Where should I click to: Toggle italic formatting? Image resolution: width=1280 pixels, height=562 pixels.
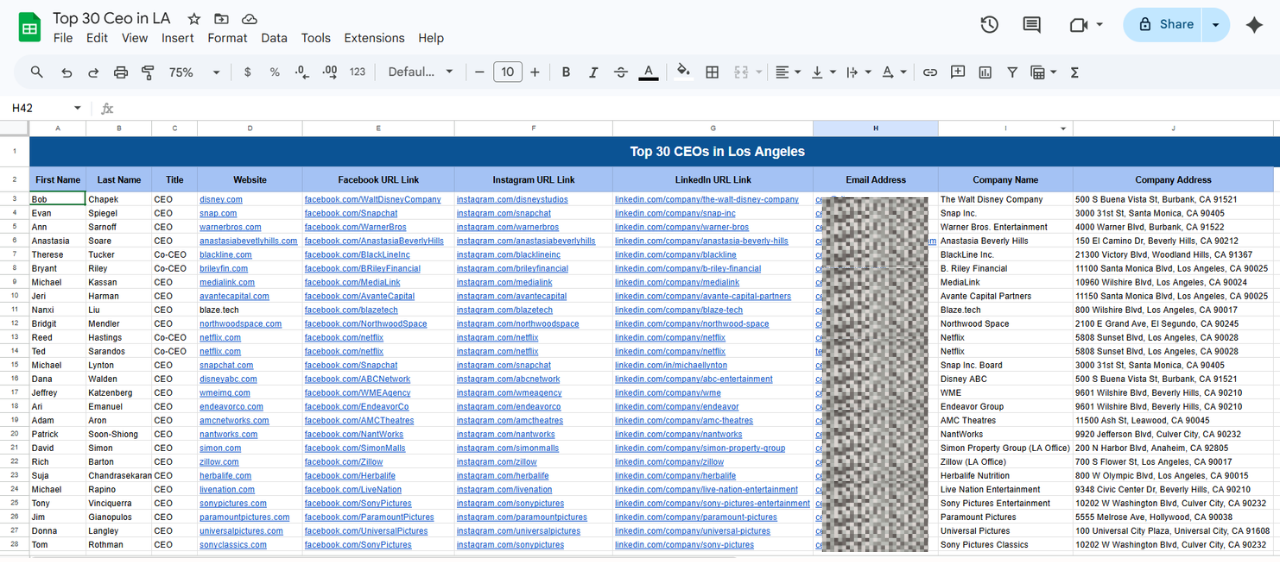point(593,72)
